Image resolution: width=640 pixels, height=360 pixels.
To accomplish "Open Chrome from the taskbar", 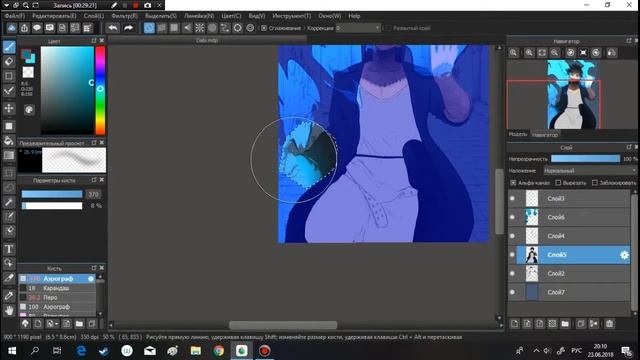I will coord(218,351).
